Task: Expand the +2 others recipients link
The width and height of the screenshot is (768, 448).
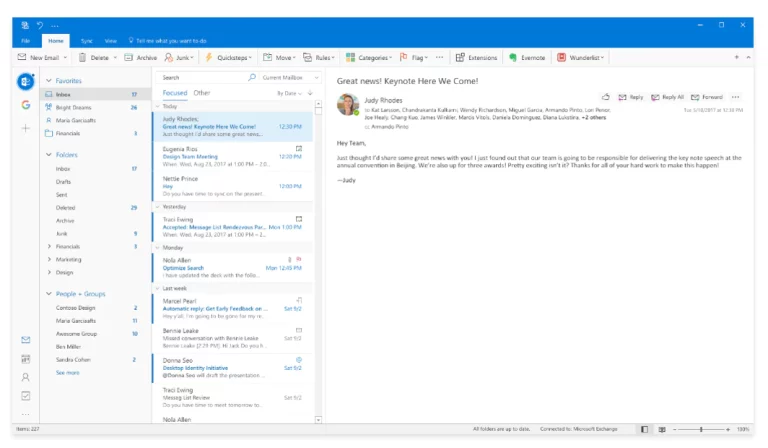Action: 594,118
